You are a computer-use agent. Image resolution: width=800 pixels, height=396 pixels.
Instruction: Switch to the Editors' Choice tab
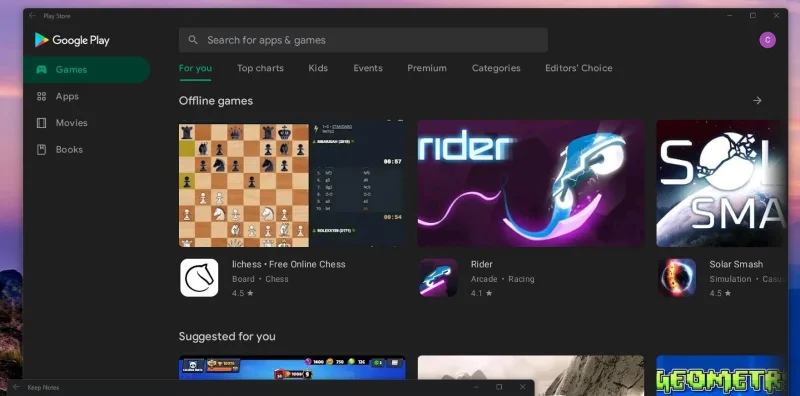pos(579,68)
